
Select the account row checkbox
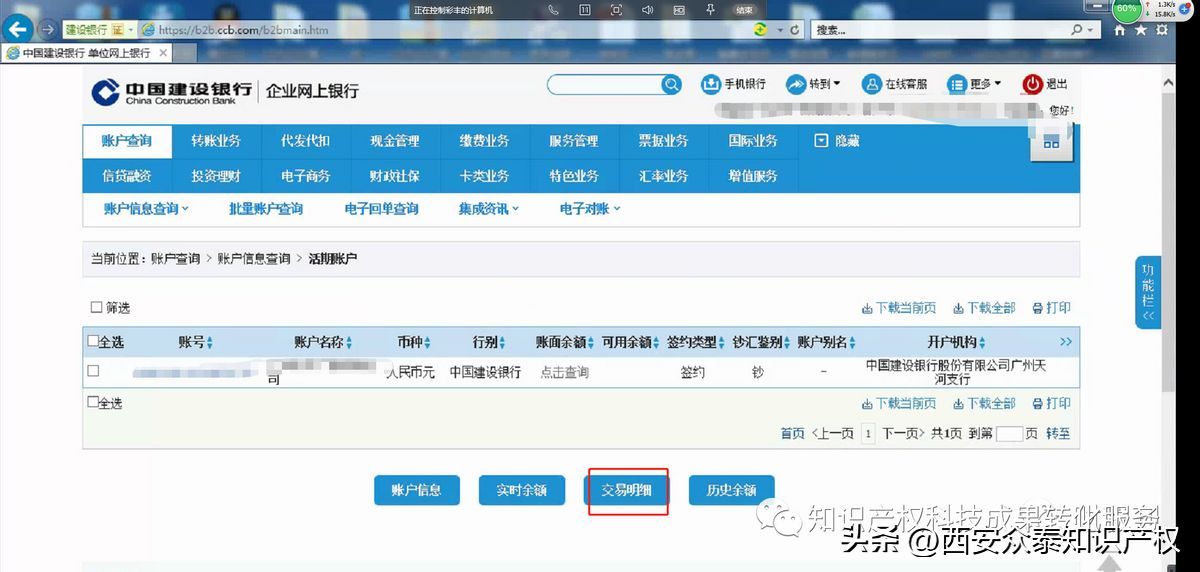[x=93, y=371]
